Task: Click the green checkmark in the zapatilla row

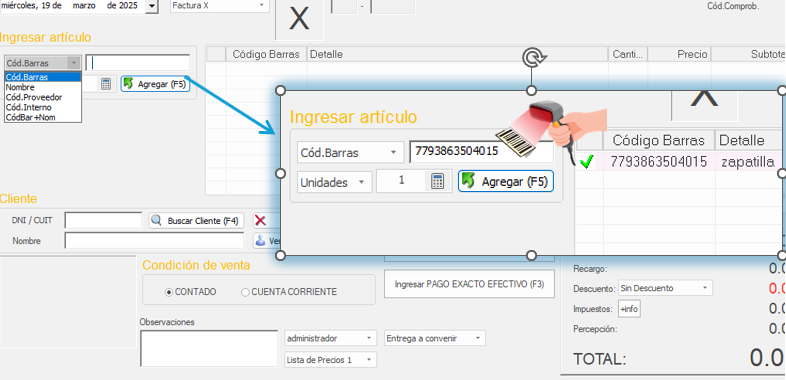Action: [586, 162]
